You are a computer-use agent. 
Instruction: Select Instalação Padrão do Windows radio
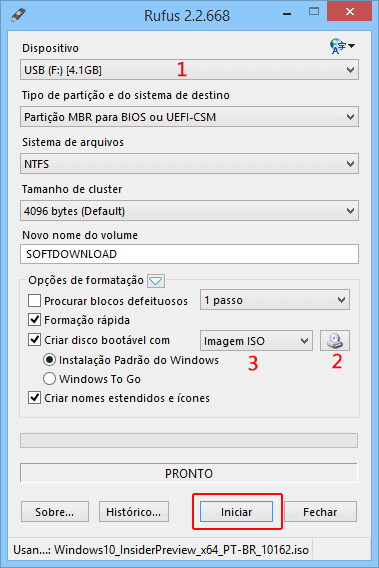49,360
